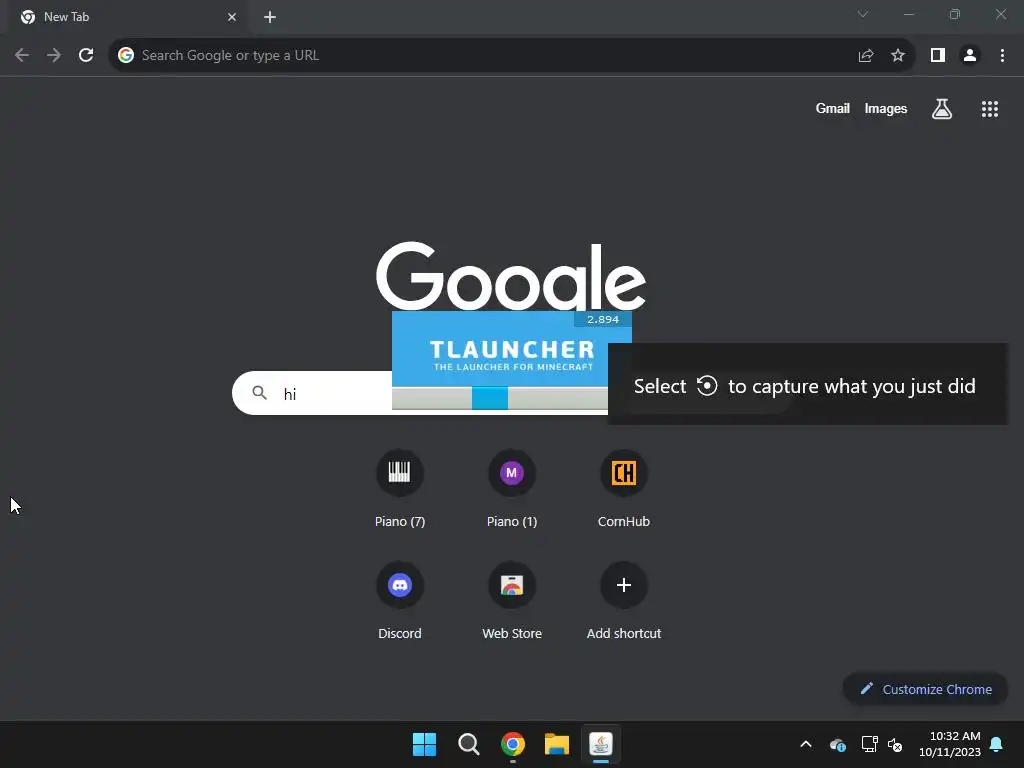Viewport: 1024px width, 768px height.
Task: Close the New Tab tab
Action: coord(232,17)
